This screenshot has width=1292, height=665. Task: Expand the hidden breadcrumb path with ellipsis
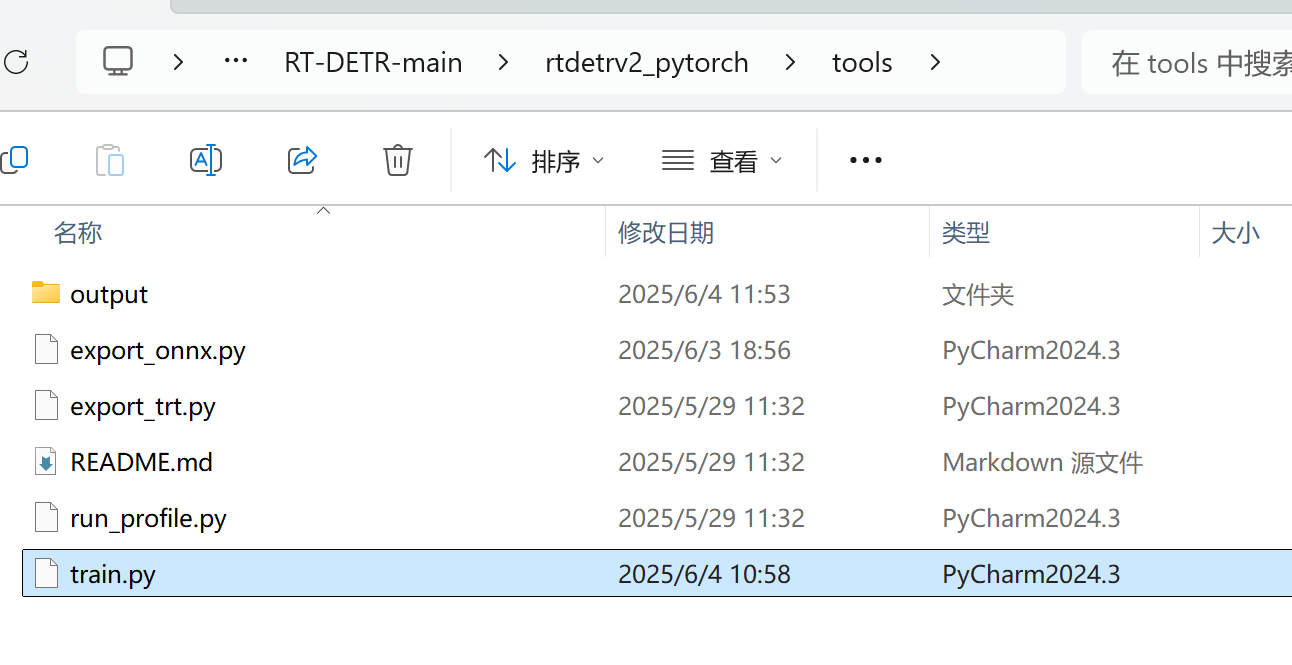point(235,62)
